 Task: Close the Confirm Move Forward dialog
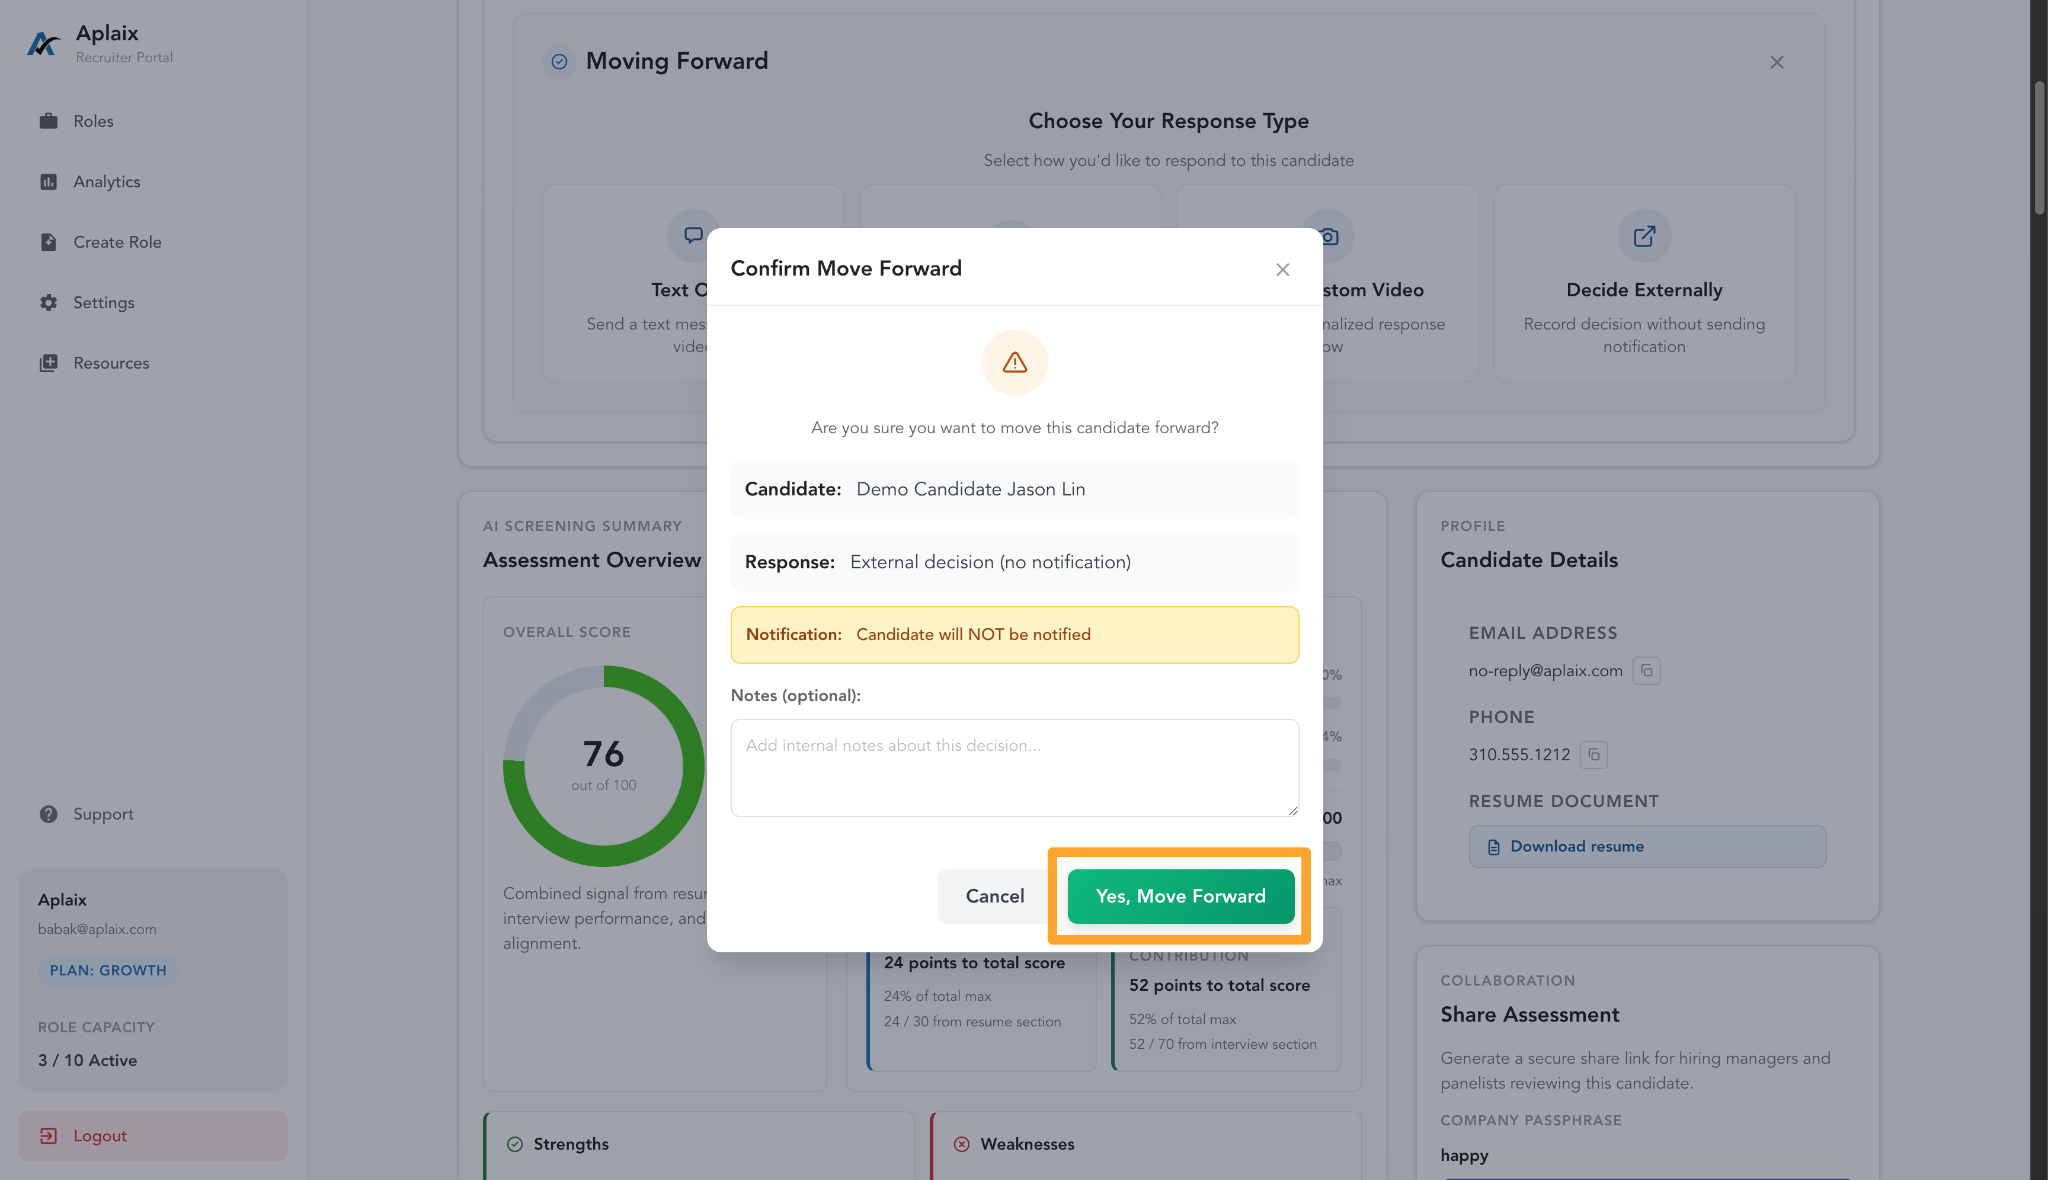point(1283,270)
